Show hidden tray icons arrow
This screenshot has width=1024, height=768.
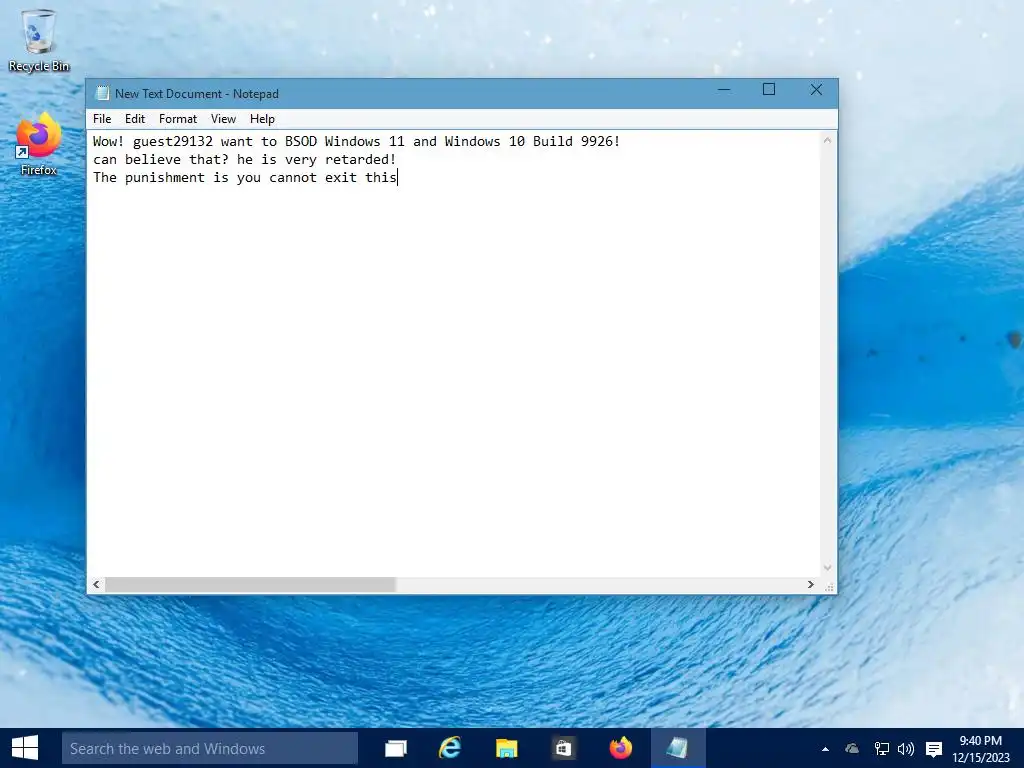coord(825,749)
